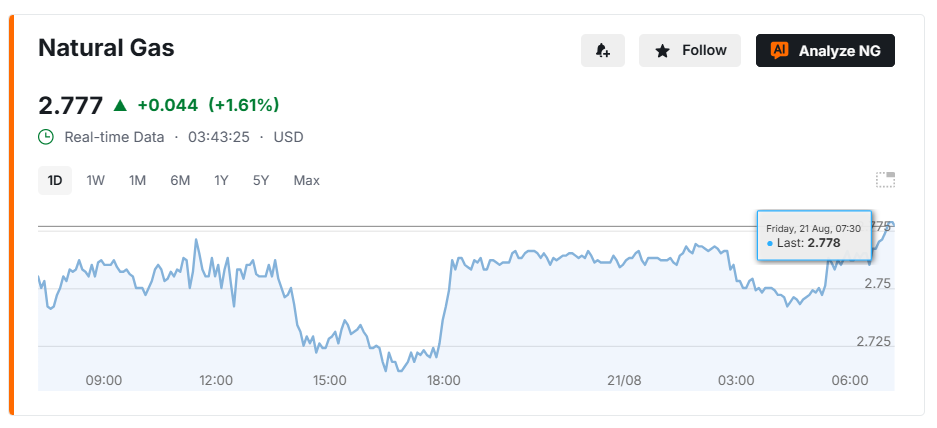Screen dimensions: 937x428
Task: Expand chart with the fullscreen icon
Action: point(886,180)
